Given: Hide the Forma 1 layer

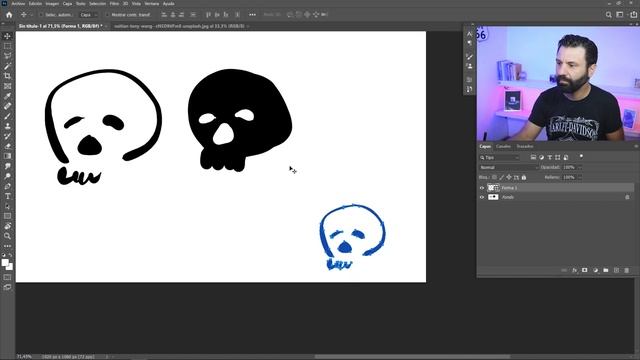Looking at the screenshot, I should pyautogui.click(x=482, y=188).
